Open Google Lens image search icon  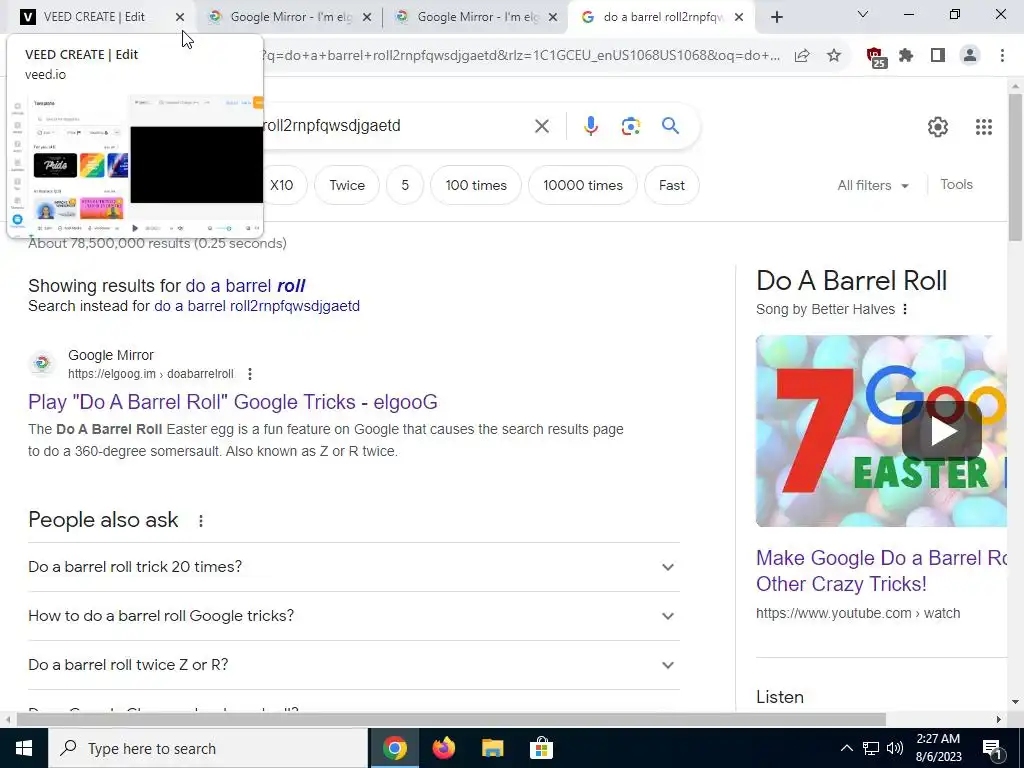(x=630, y=126)
